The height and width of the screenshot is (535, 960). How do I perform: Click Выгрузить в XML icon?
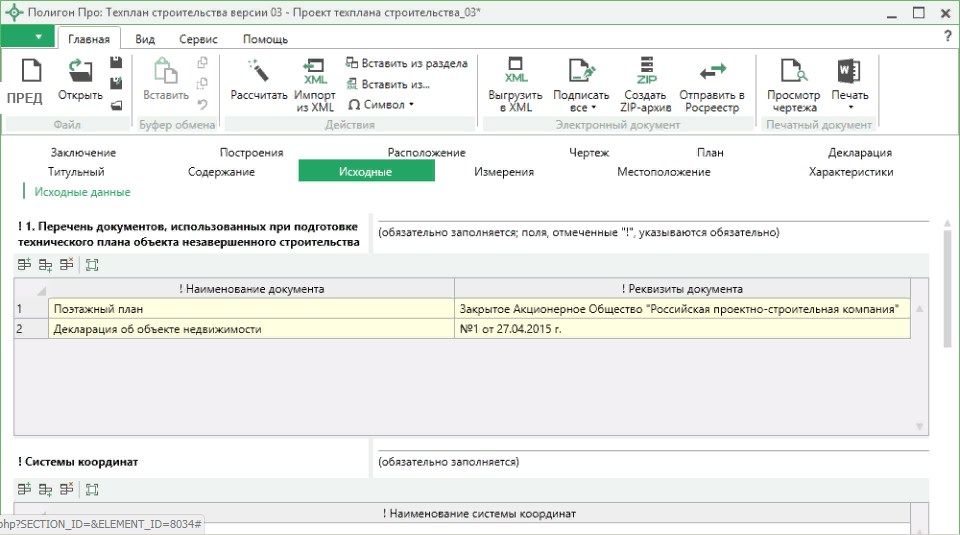[515, 72]
